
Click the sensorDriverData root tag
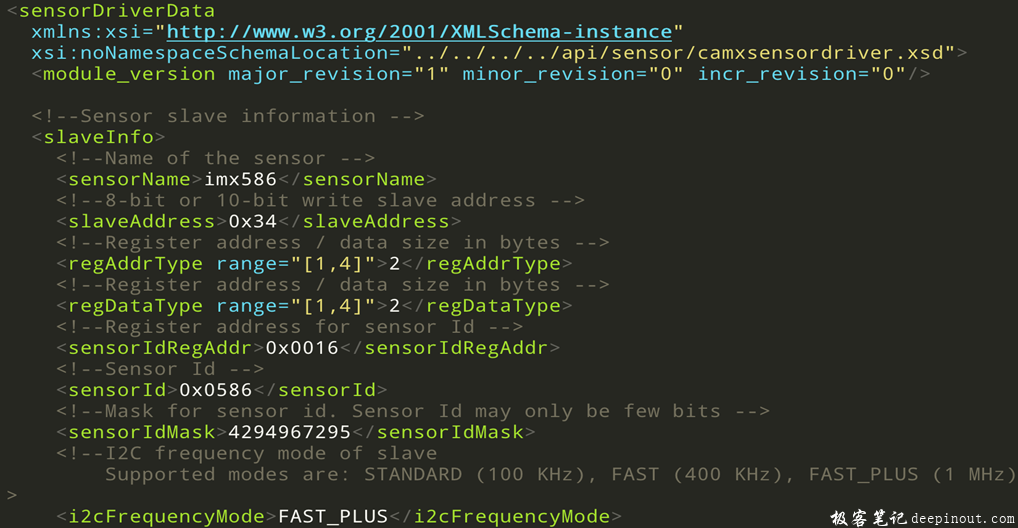pyautogui.click(x=116, y=11)
